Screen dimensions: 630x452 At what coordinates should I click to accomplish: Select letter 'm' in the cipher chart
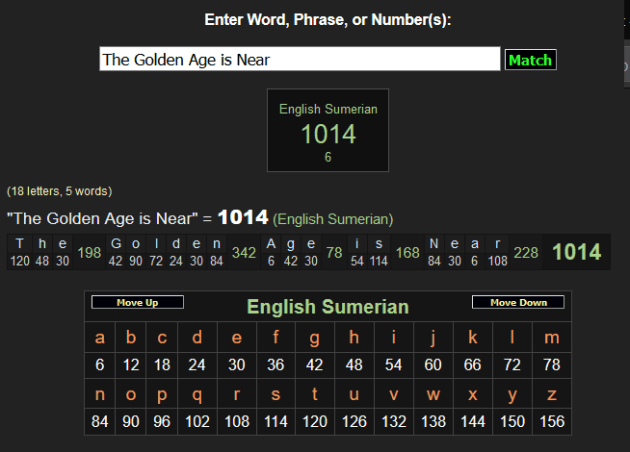point(552,338)
